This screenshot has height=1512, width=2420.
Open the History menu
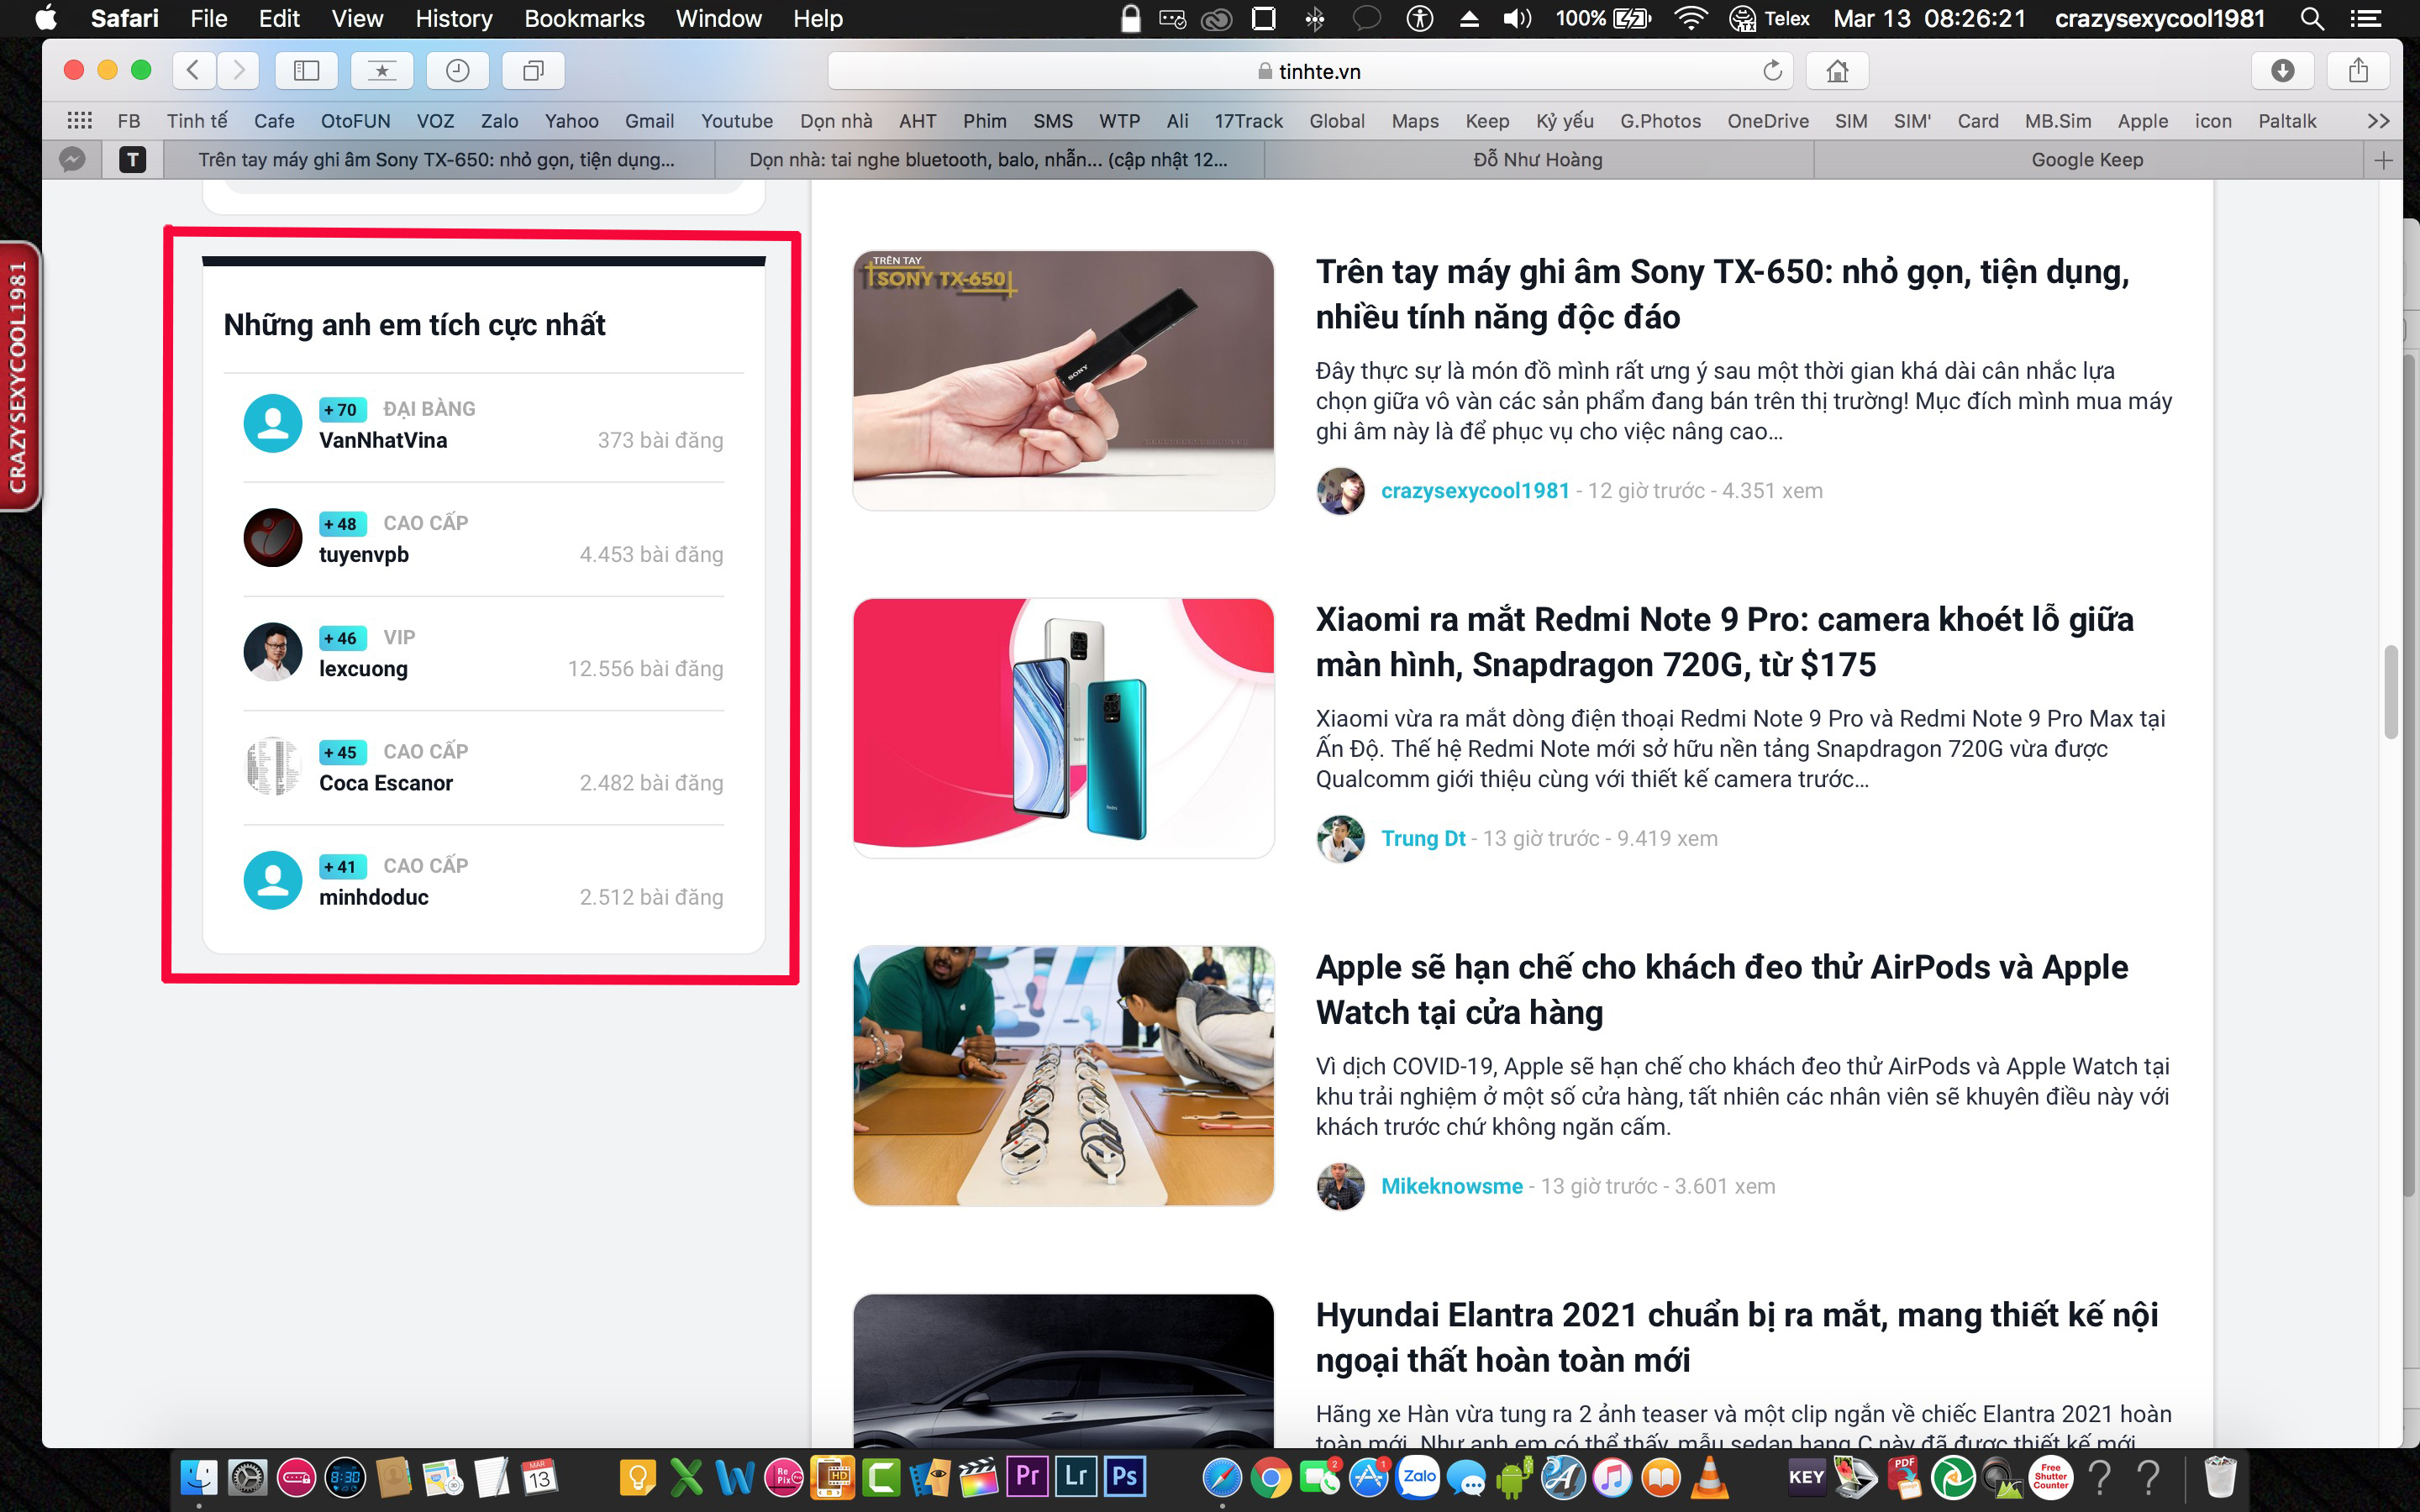pyautogui.click(x=453, y=18)
